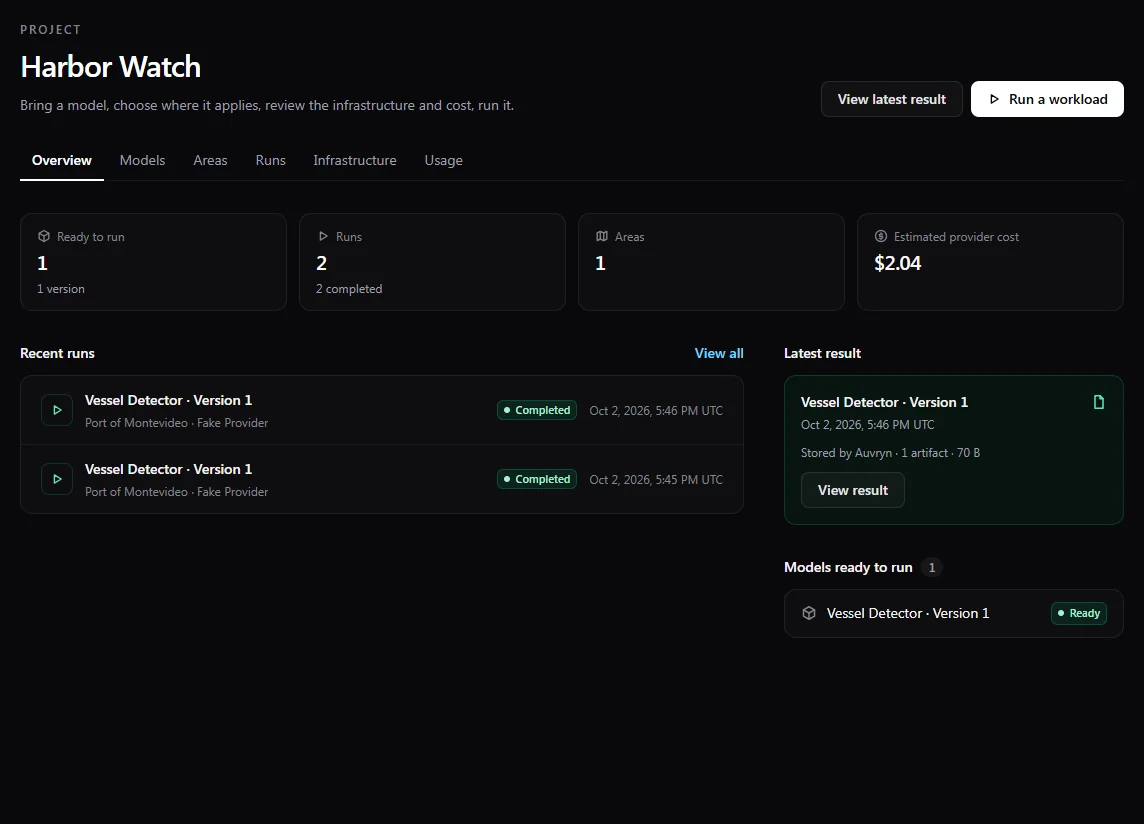The width and height of the screenshot is (1144, 824).
Task: Click the Recent runs section heading
Action: [x=58, y=353]
